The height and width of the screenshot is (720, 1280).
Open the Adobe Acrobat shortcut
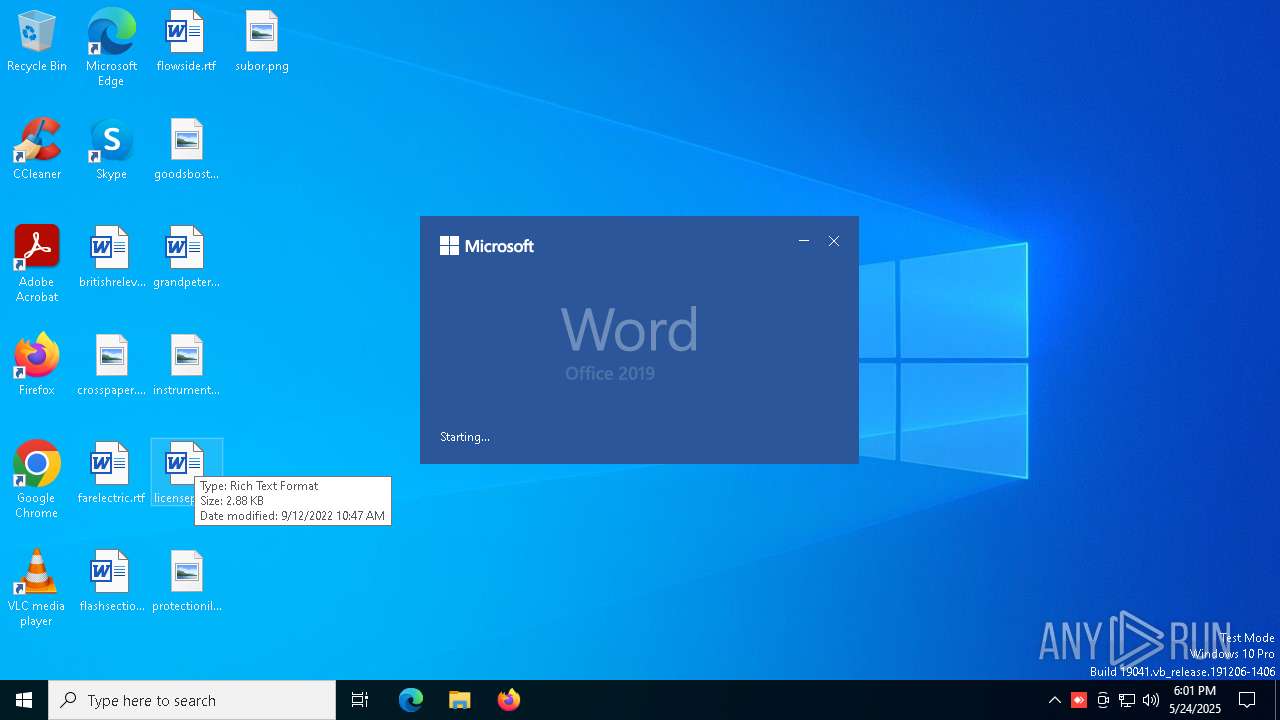pos(37,264)
